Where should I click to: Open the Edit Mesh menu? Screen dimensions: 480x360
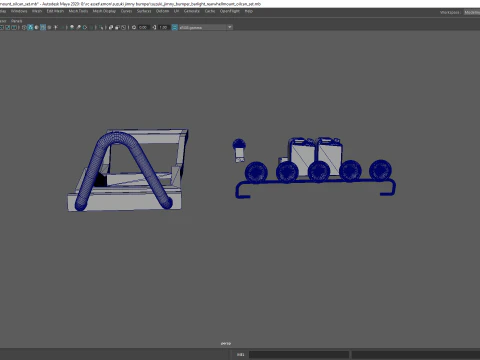click(x=55, y=11)
